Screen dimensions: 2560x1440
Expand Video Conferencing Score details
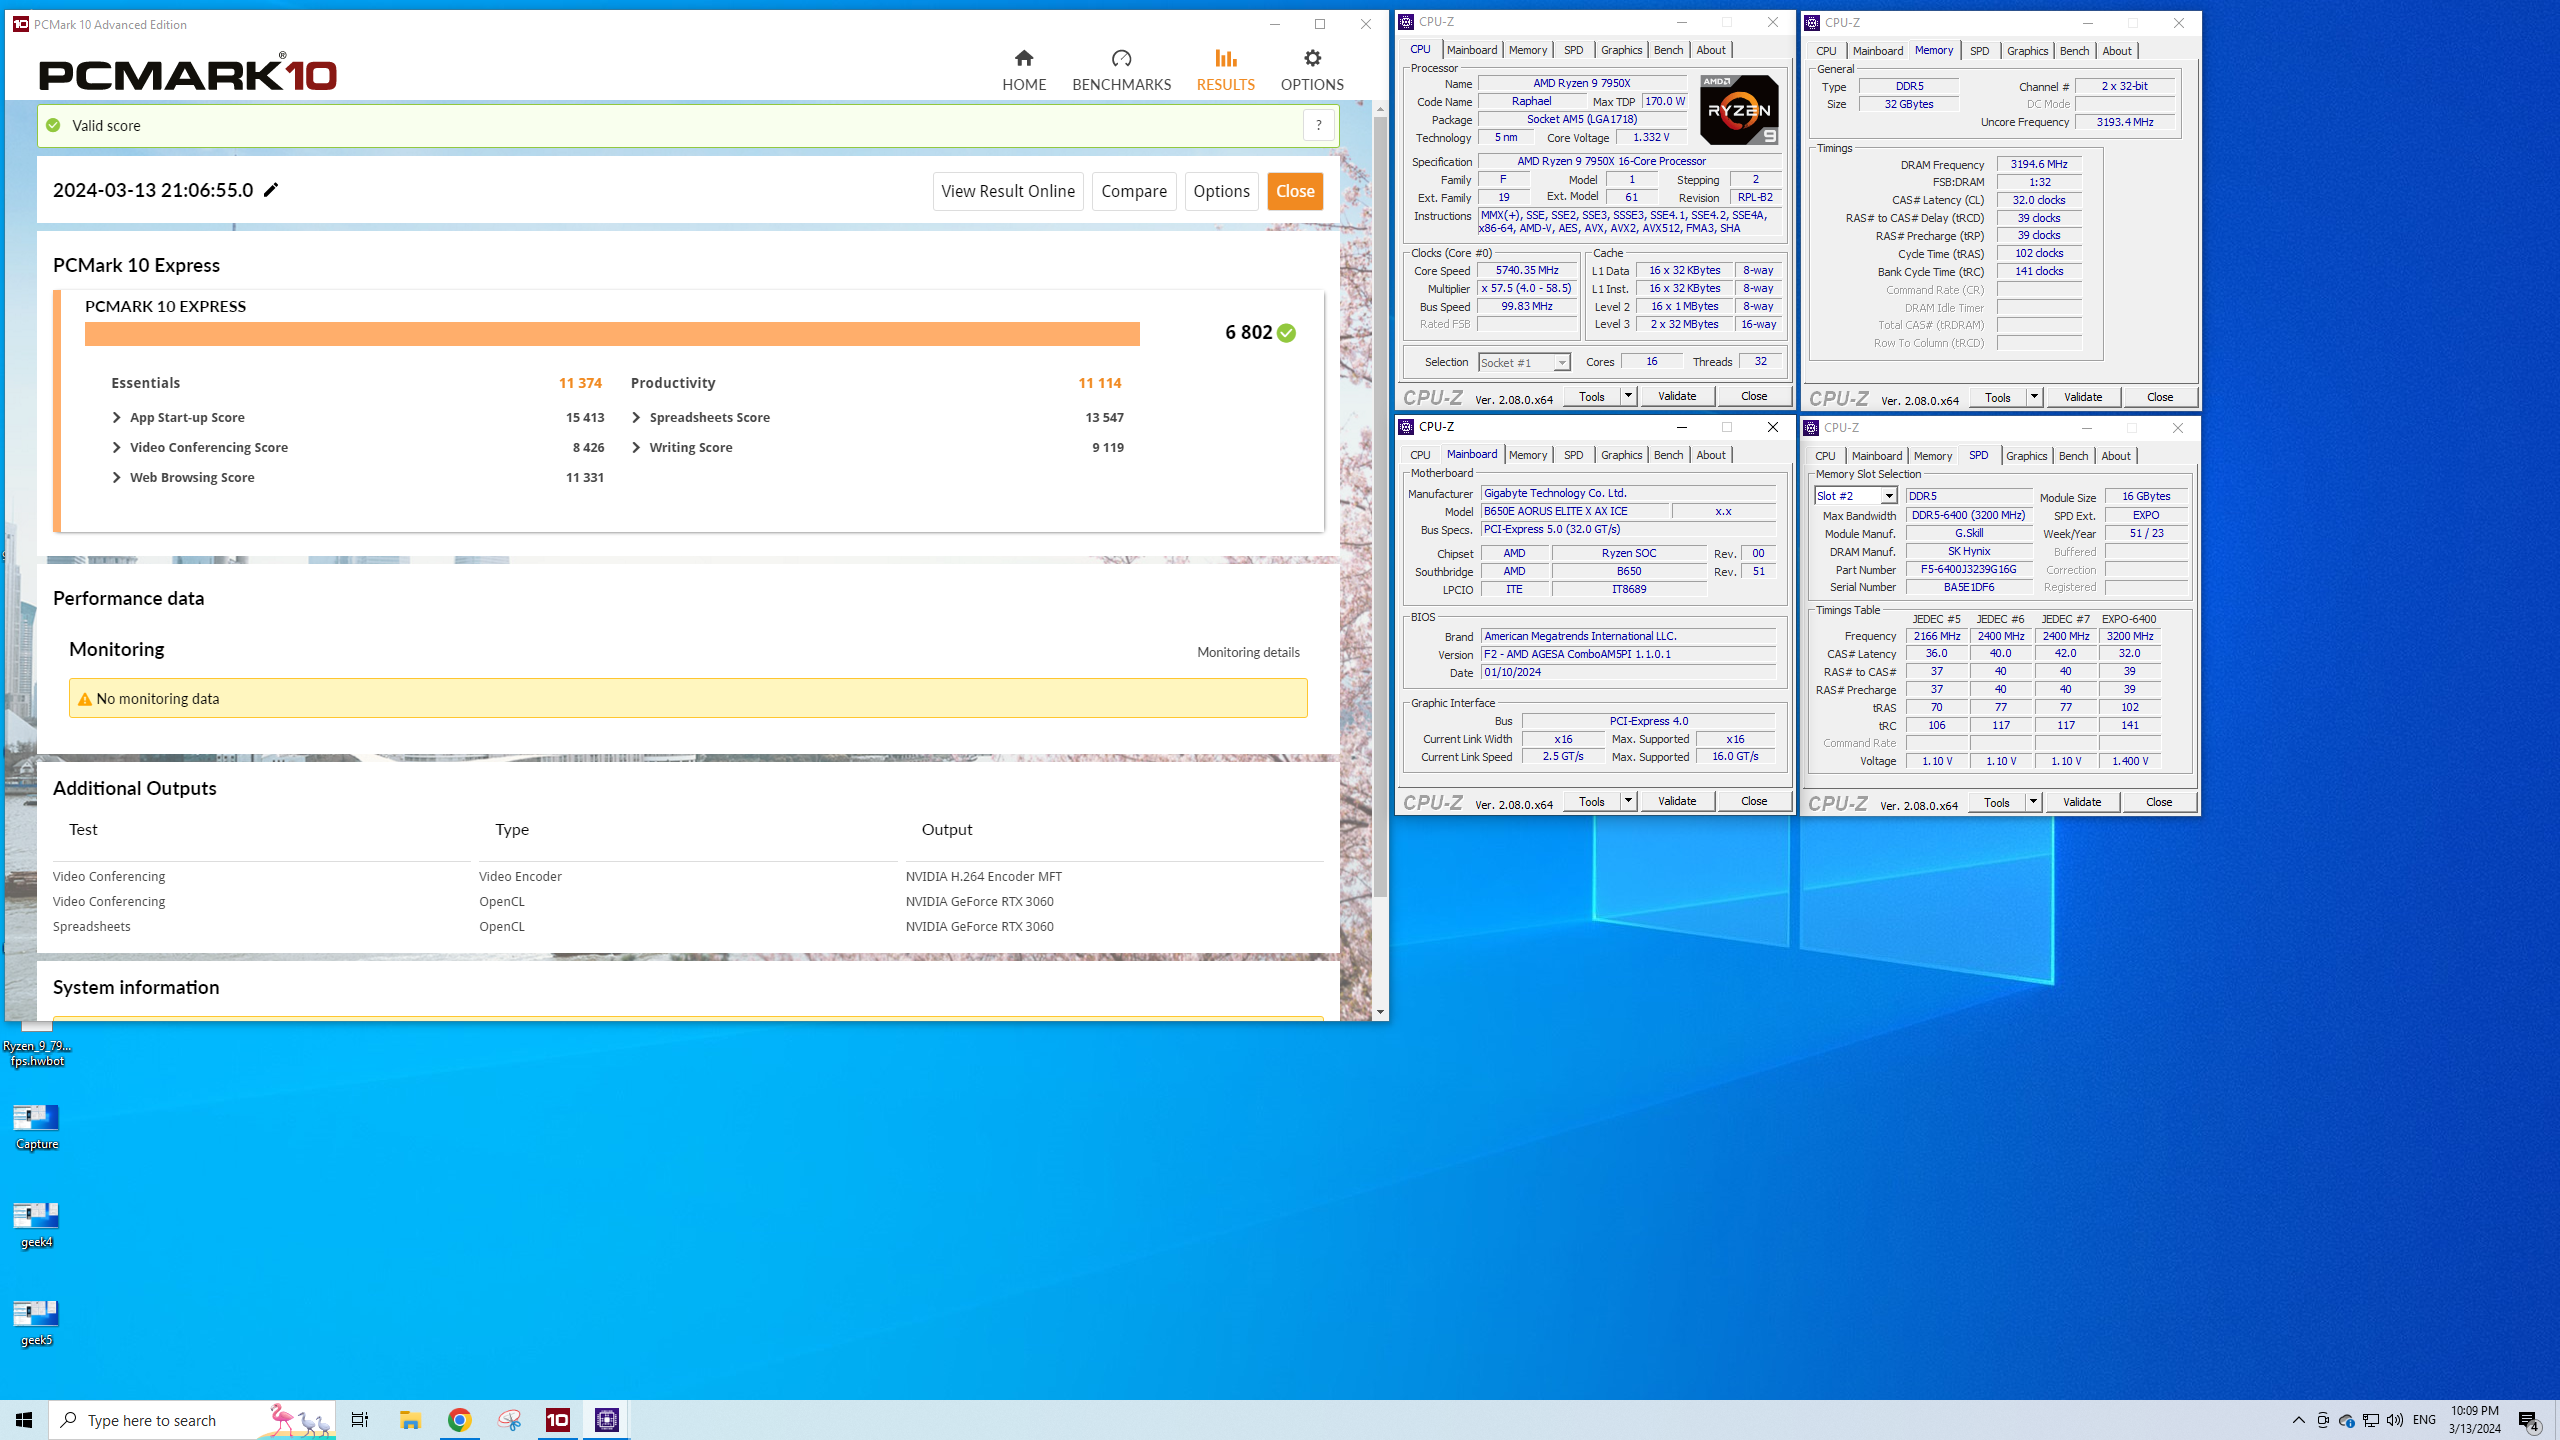pos(117,448)
